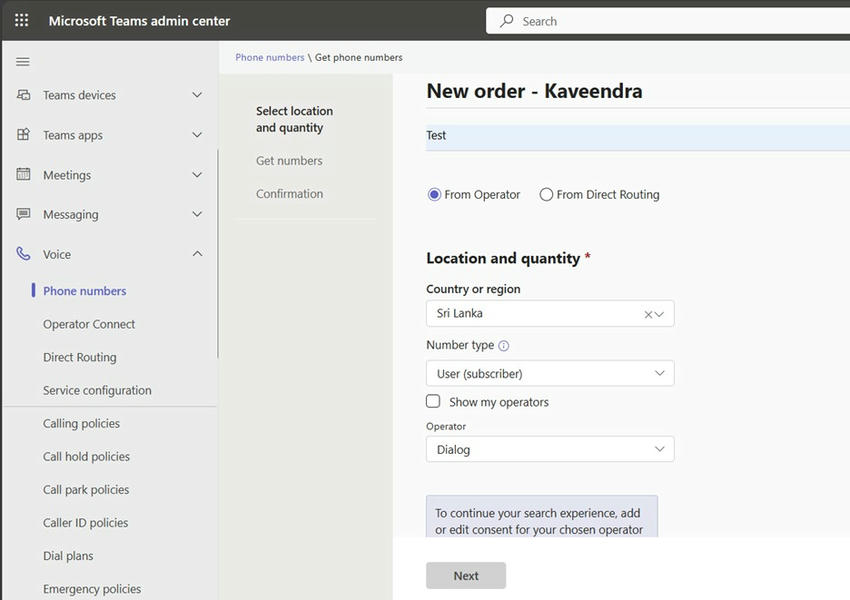Click the search magnifier icon
This screenshot has height=600, width=850.
pos(506,21)
